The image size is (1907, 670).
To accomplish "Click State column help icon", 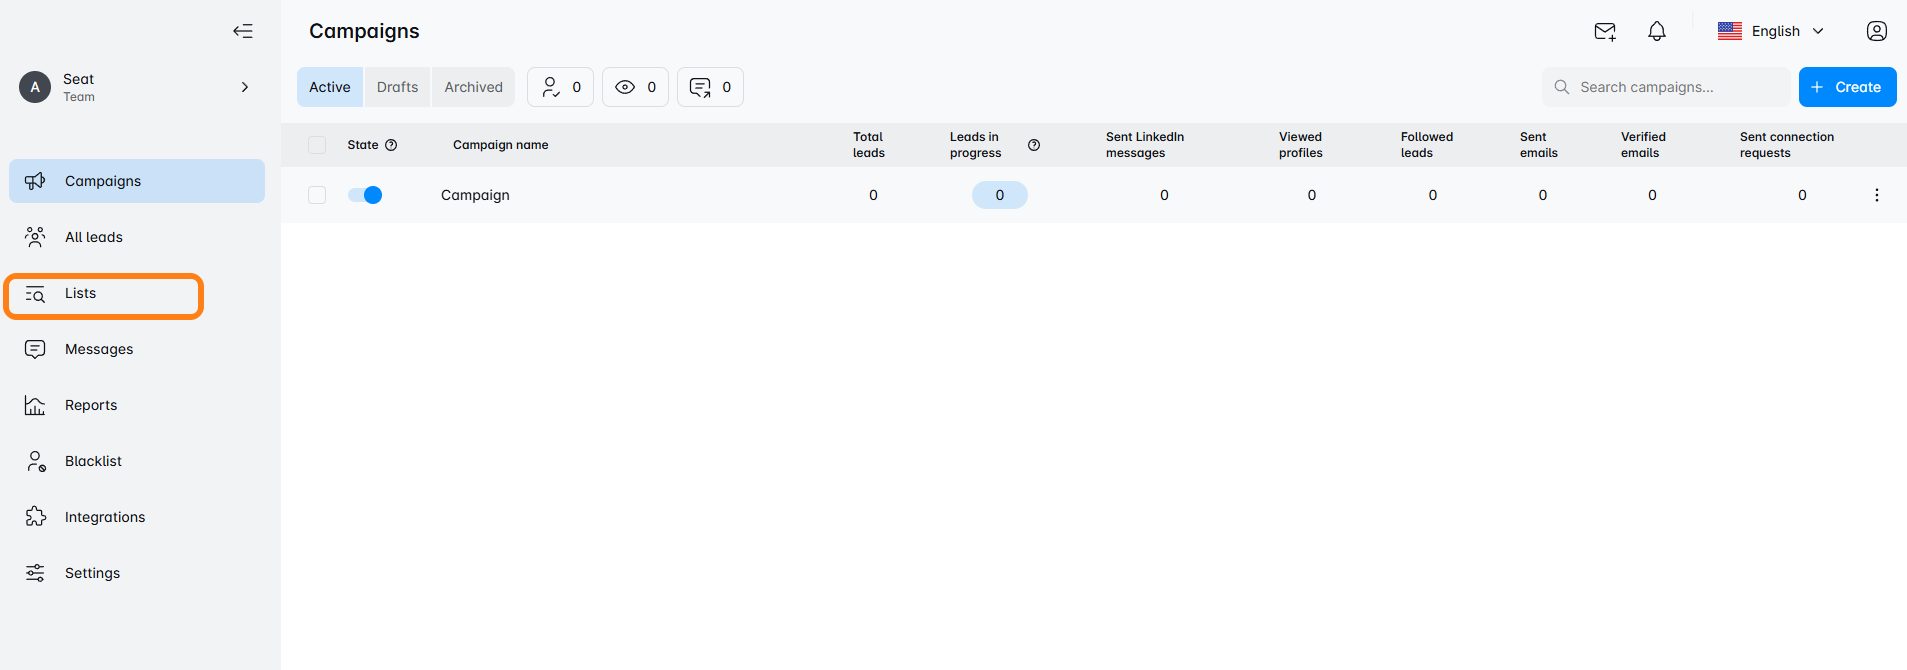I will (391, 145).
